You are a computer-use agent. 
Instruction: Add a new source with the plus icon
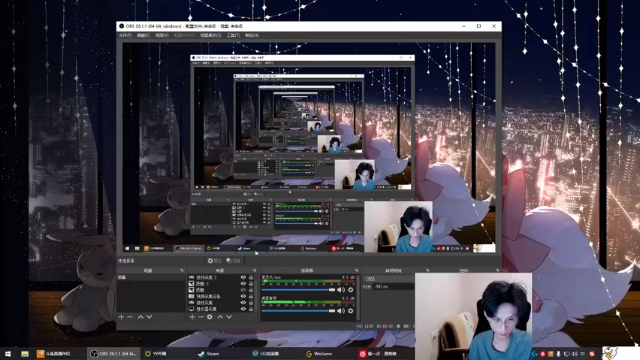pos(192,317)
